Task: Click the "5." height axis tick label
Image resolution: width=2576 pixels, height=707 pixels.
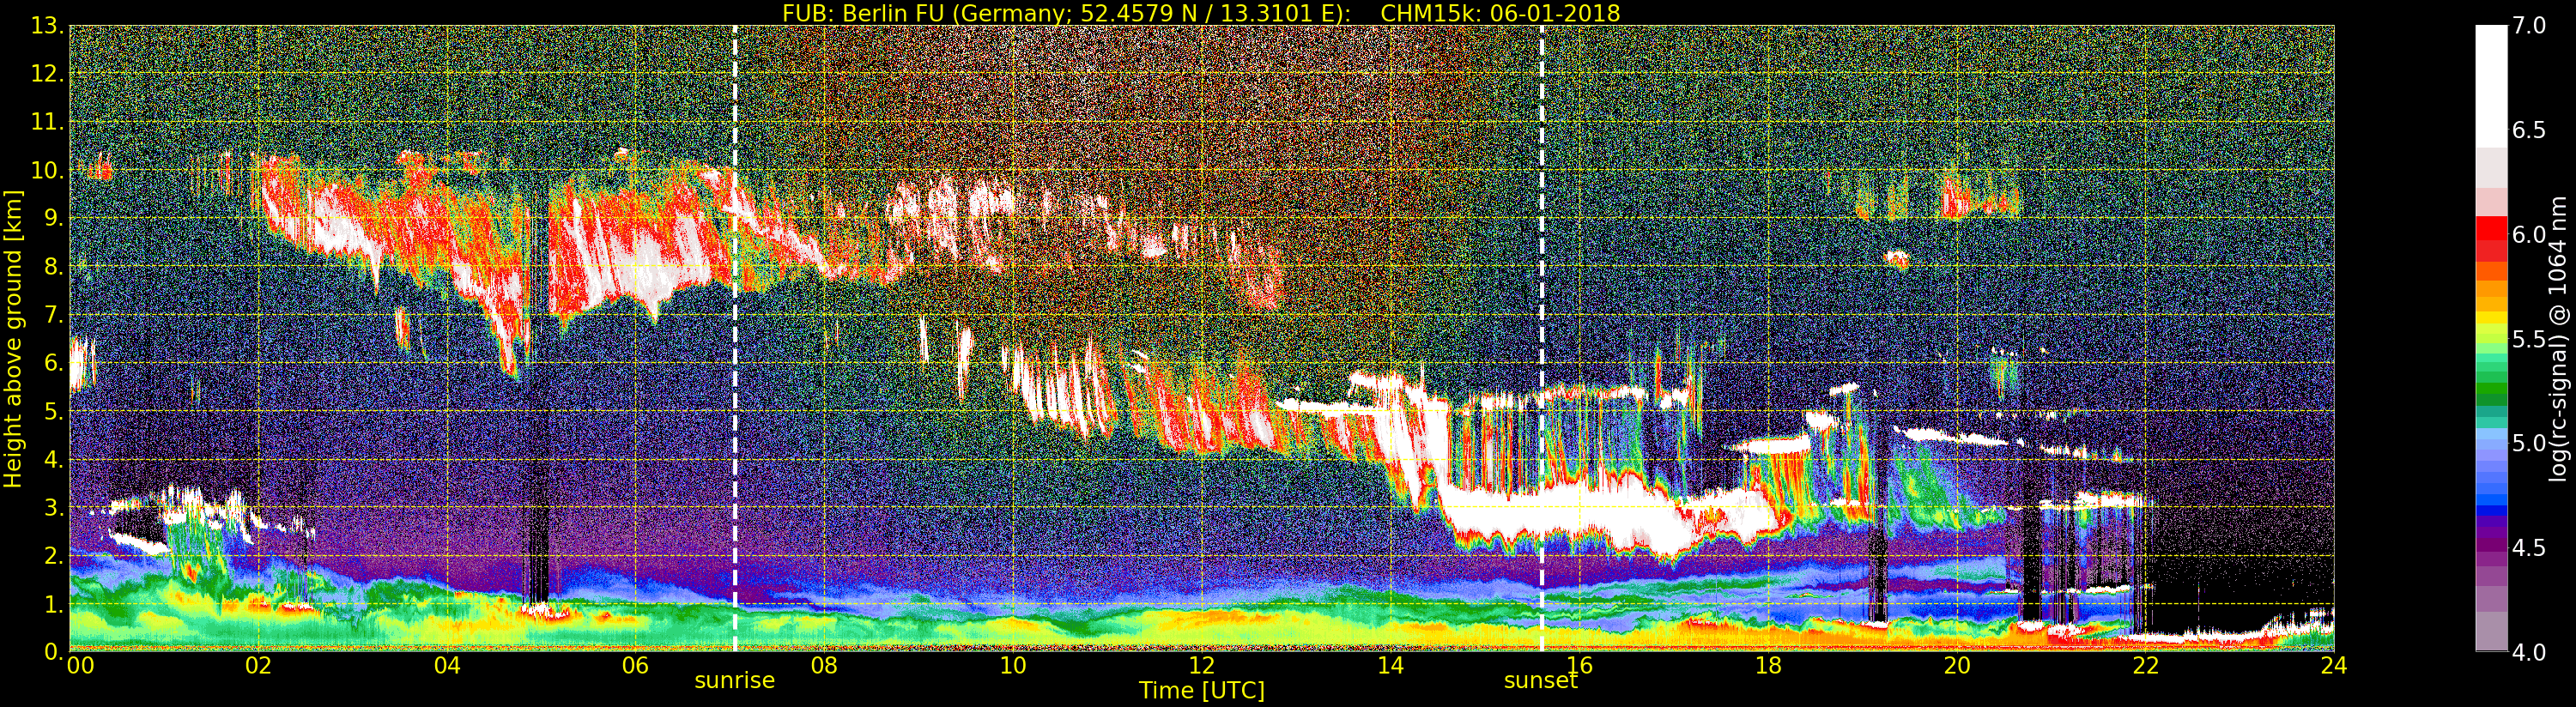Action: (x=54, y=411)
